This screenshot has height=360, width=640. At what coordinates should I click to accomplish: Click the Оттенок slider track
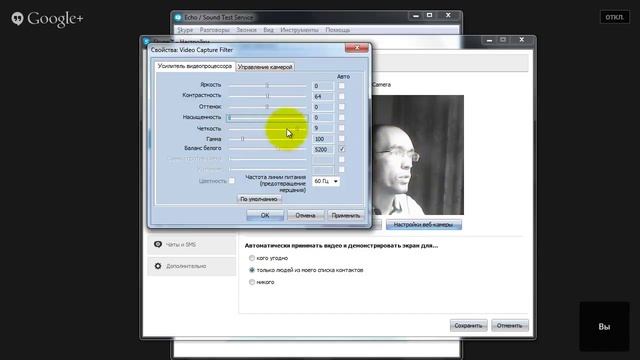click(x=267, y=107)
